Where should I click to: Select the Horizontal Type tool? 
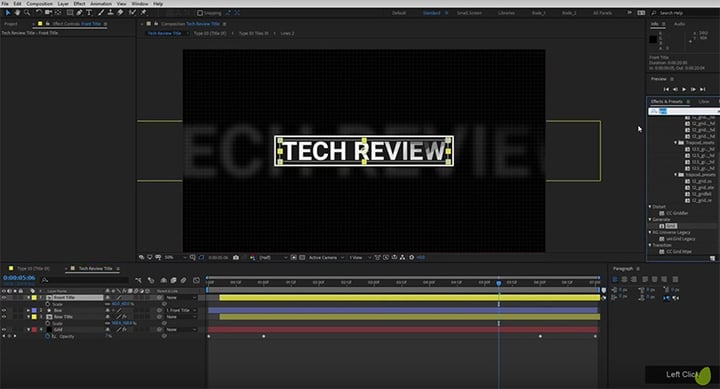click(x=89, y=12)
